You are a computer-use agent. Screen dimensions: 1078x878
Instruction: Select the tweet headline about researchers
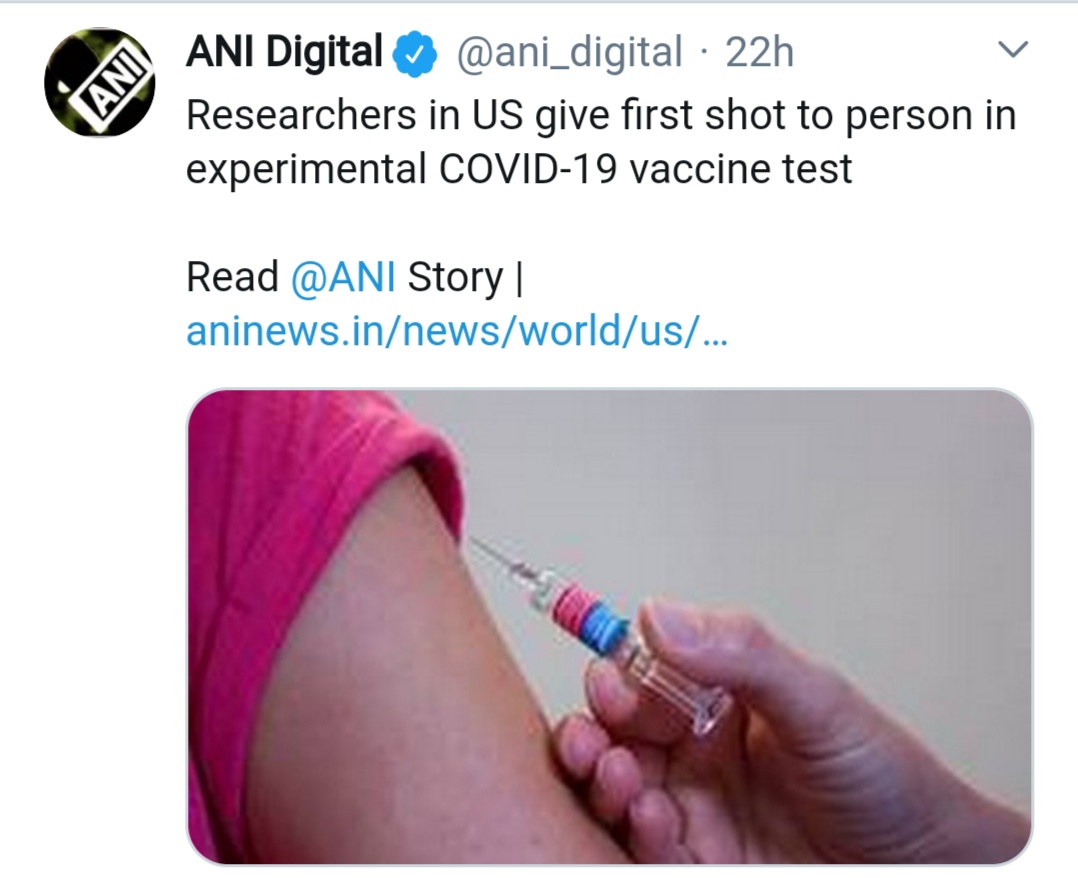602,142
